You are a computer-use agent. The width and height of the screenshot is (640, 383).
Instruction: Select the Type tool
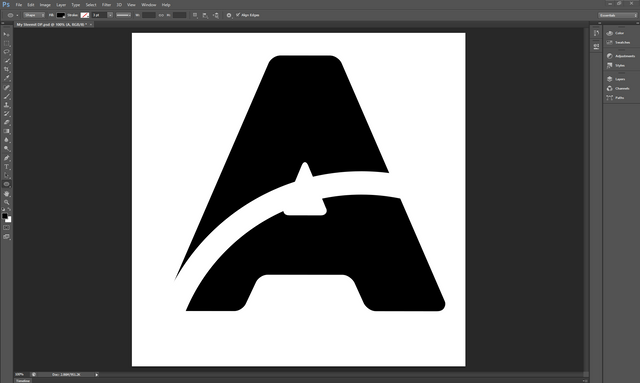click(x=7, y=167)
